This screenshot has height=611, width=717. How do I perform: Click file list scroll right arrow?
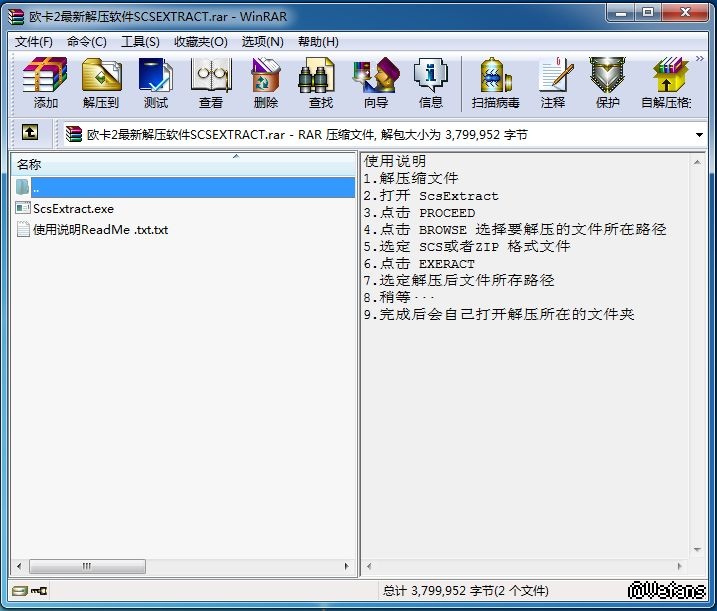pos(346,566)
